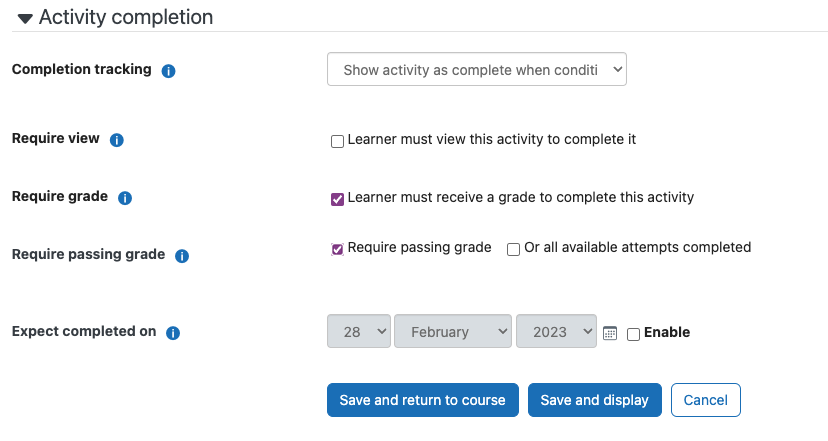
Task: Open Require passing grade help icon
Action: [x=182, y=256]
